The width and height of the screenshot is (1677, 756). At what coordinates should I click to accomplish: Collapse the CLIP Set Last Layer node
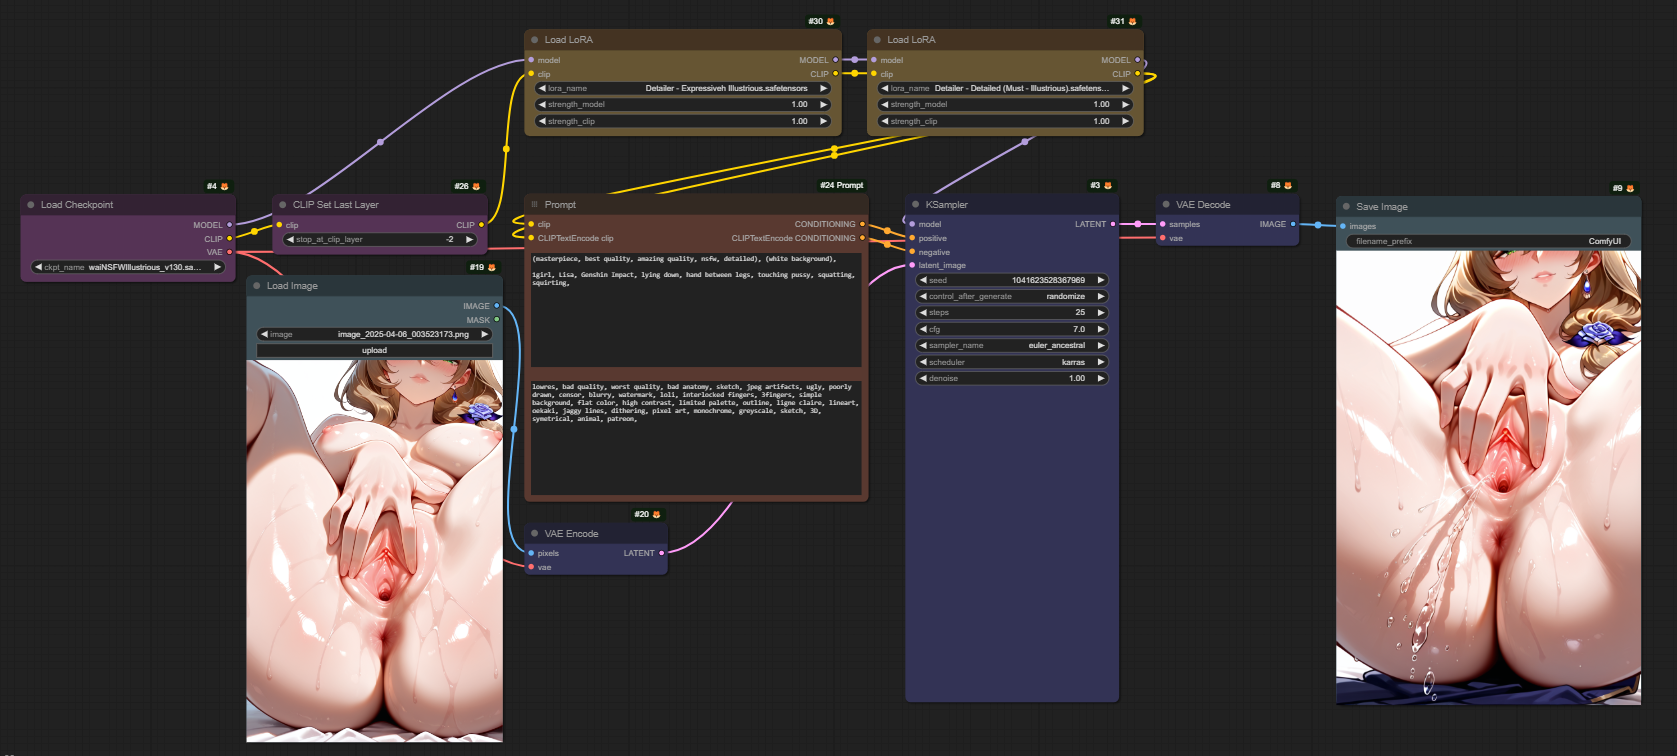pos(283,204)
